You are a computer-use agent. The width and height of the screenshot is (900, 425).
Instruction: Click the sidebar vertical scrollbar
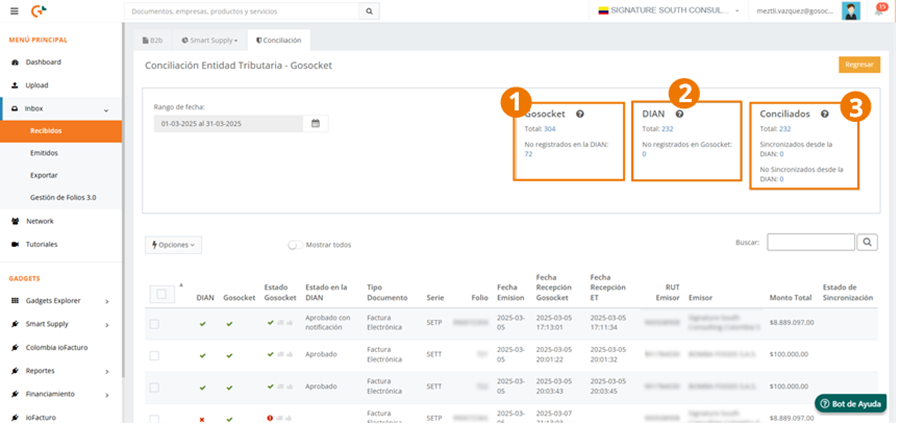pyautogui.click(x=123, y=201)
